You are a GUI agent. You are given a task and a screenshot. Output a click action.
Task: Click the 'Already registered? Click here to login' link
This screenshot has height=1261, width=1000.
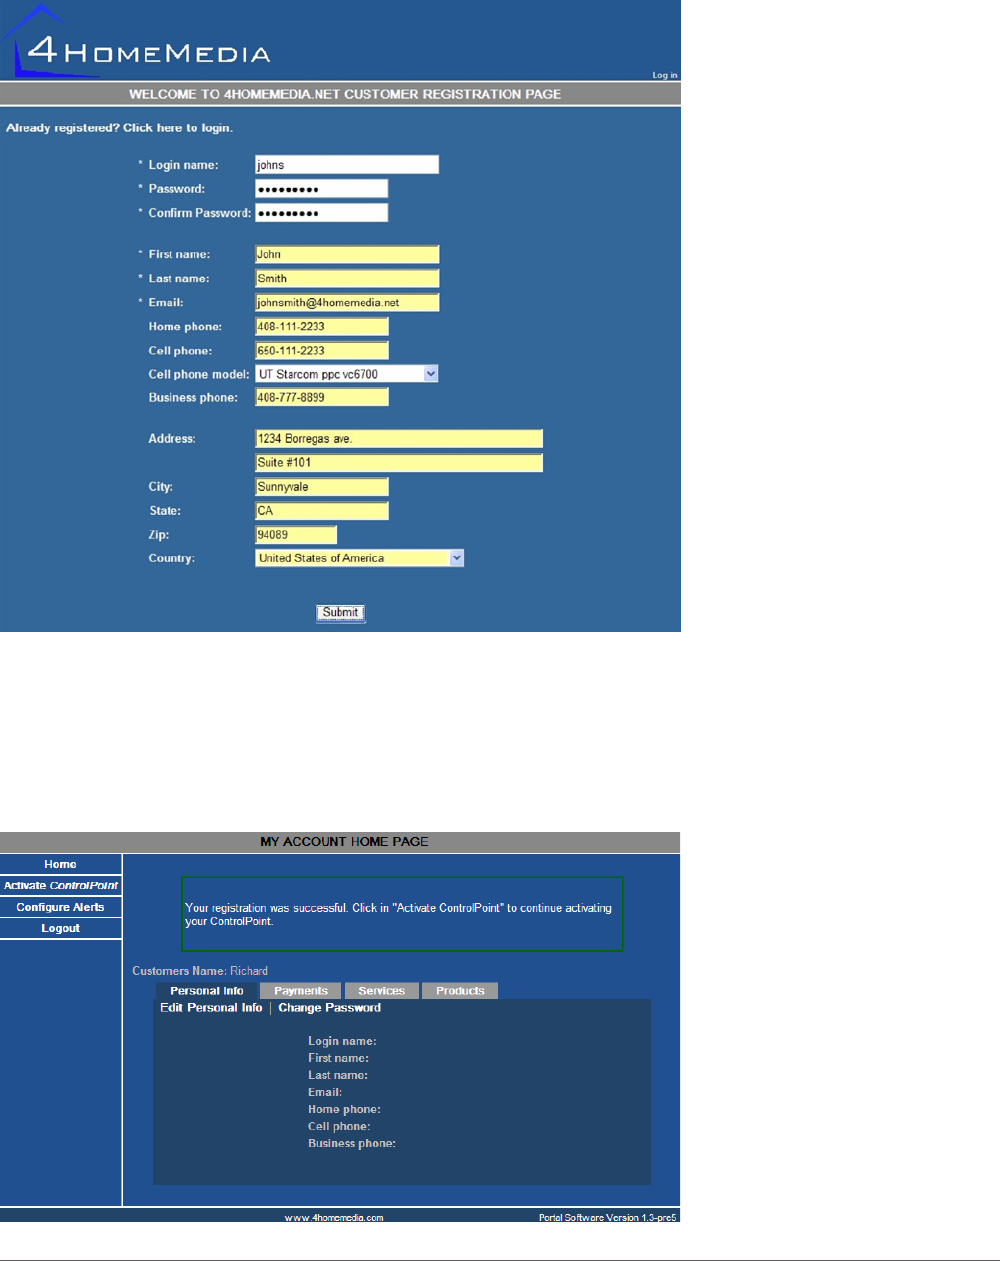119,128
